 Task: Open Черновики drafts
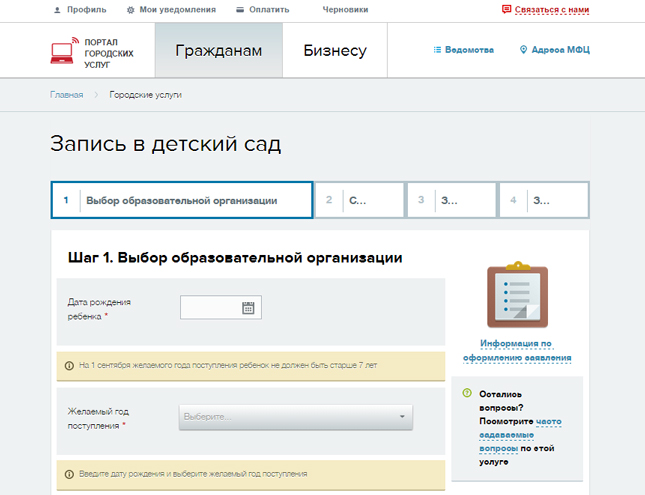[x=345, y=9]
